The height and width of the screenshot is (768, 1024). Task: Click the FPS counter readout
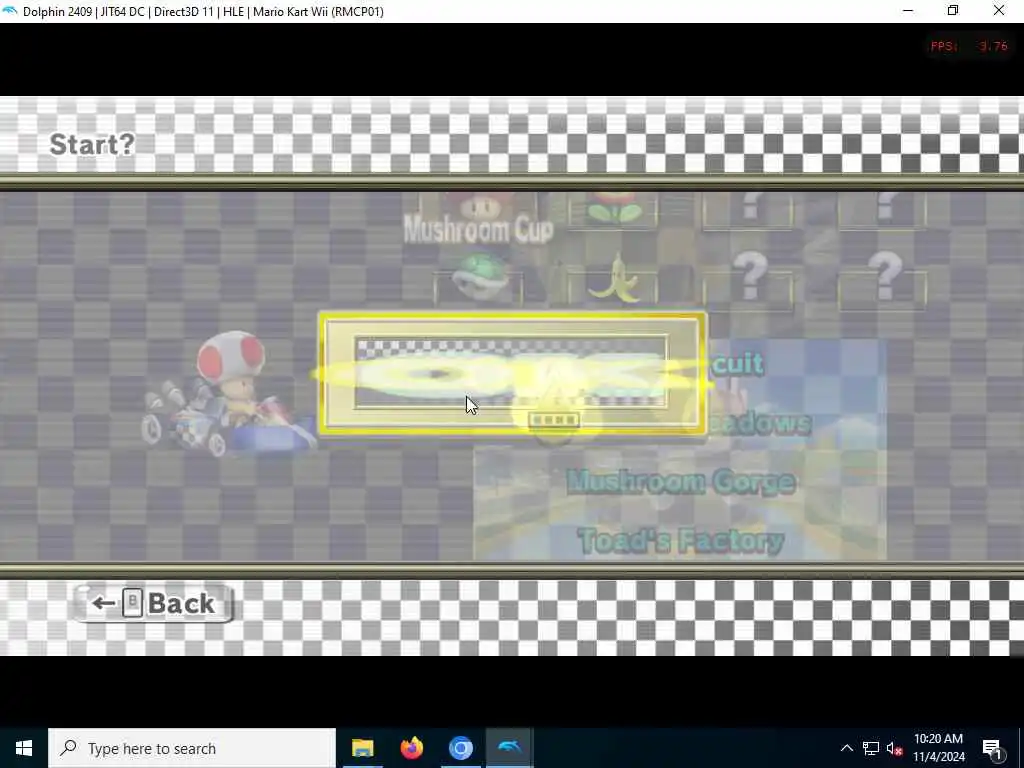point(969,46)
